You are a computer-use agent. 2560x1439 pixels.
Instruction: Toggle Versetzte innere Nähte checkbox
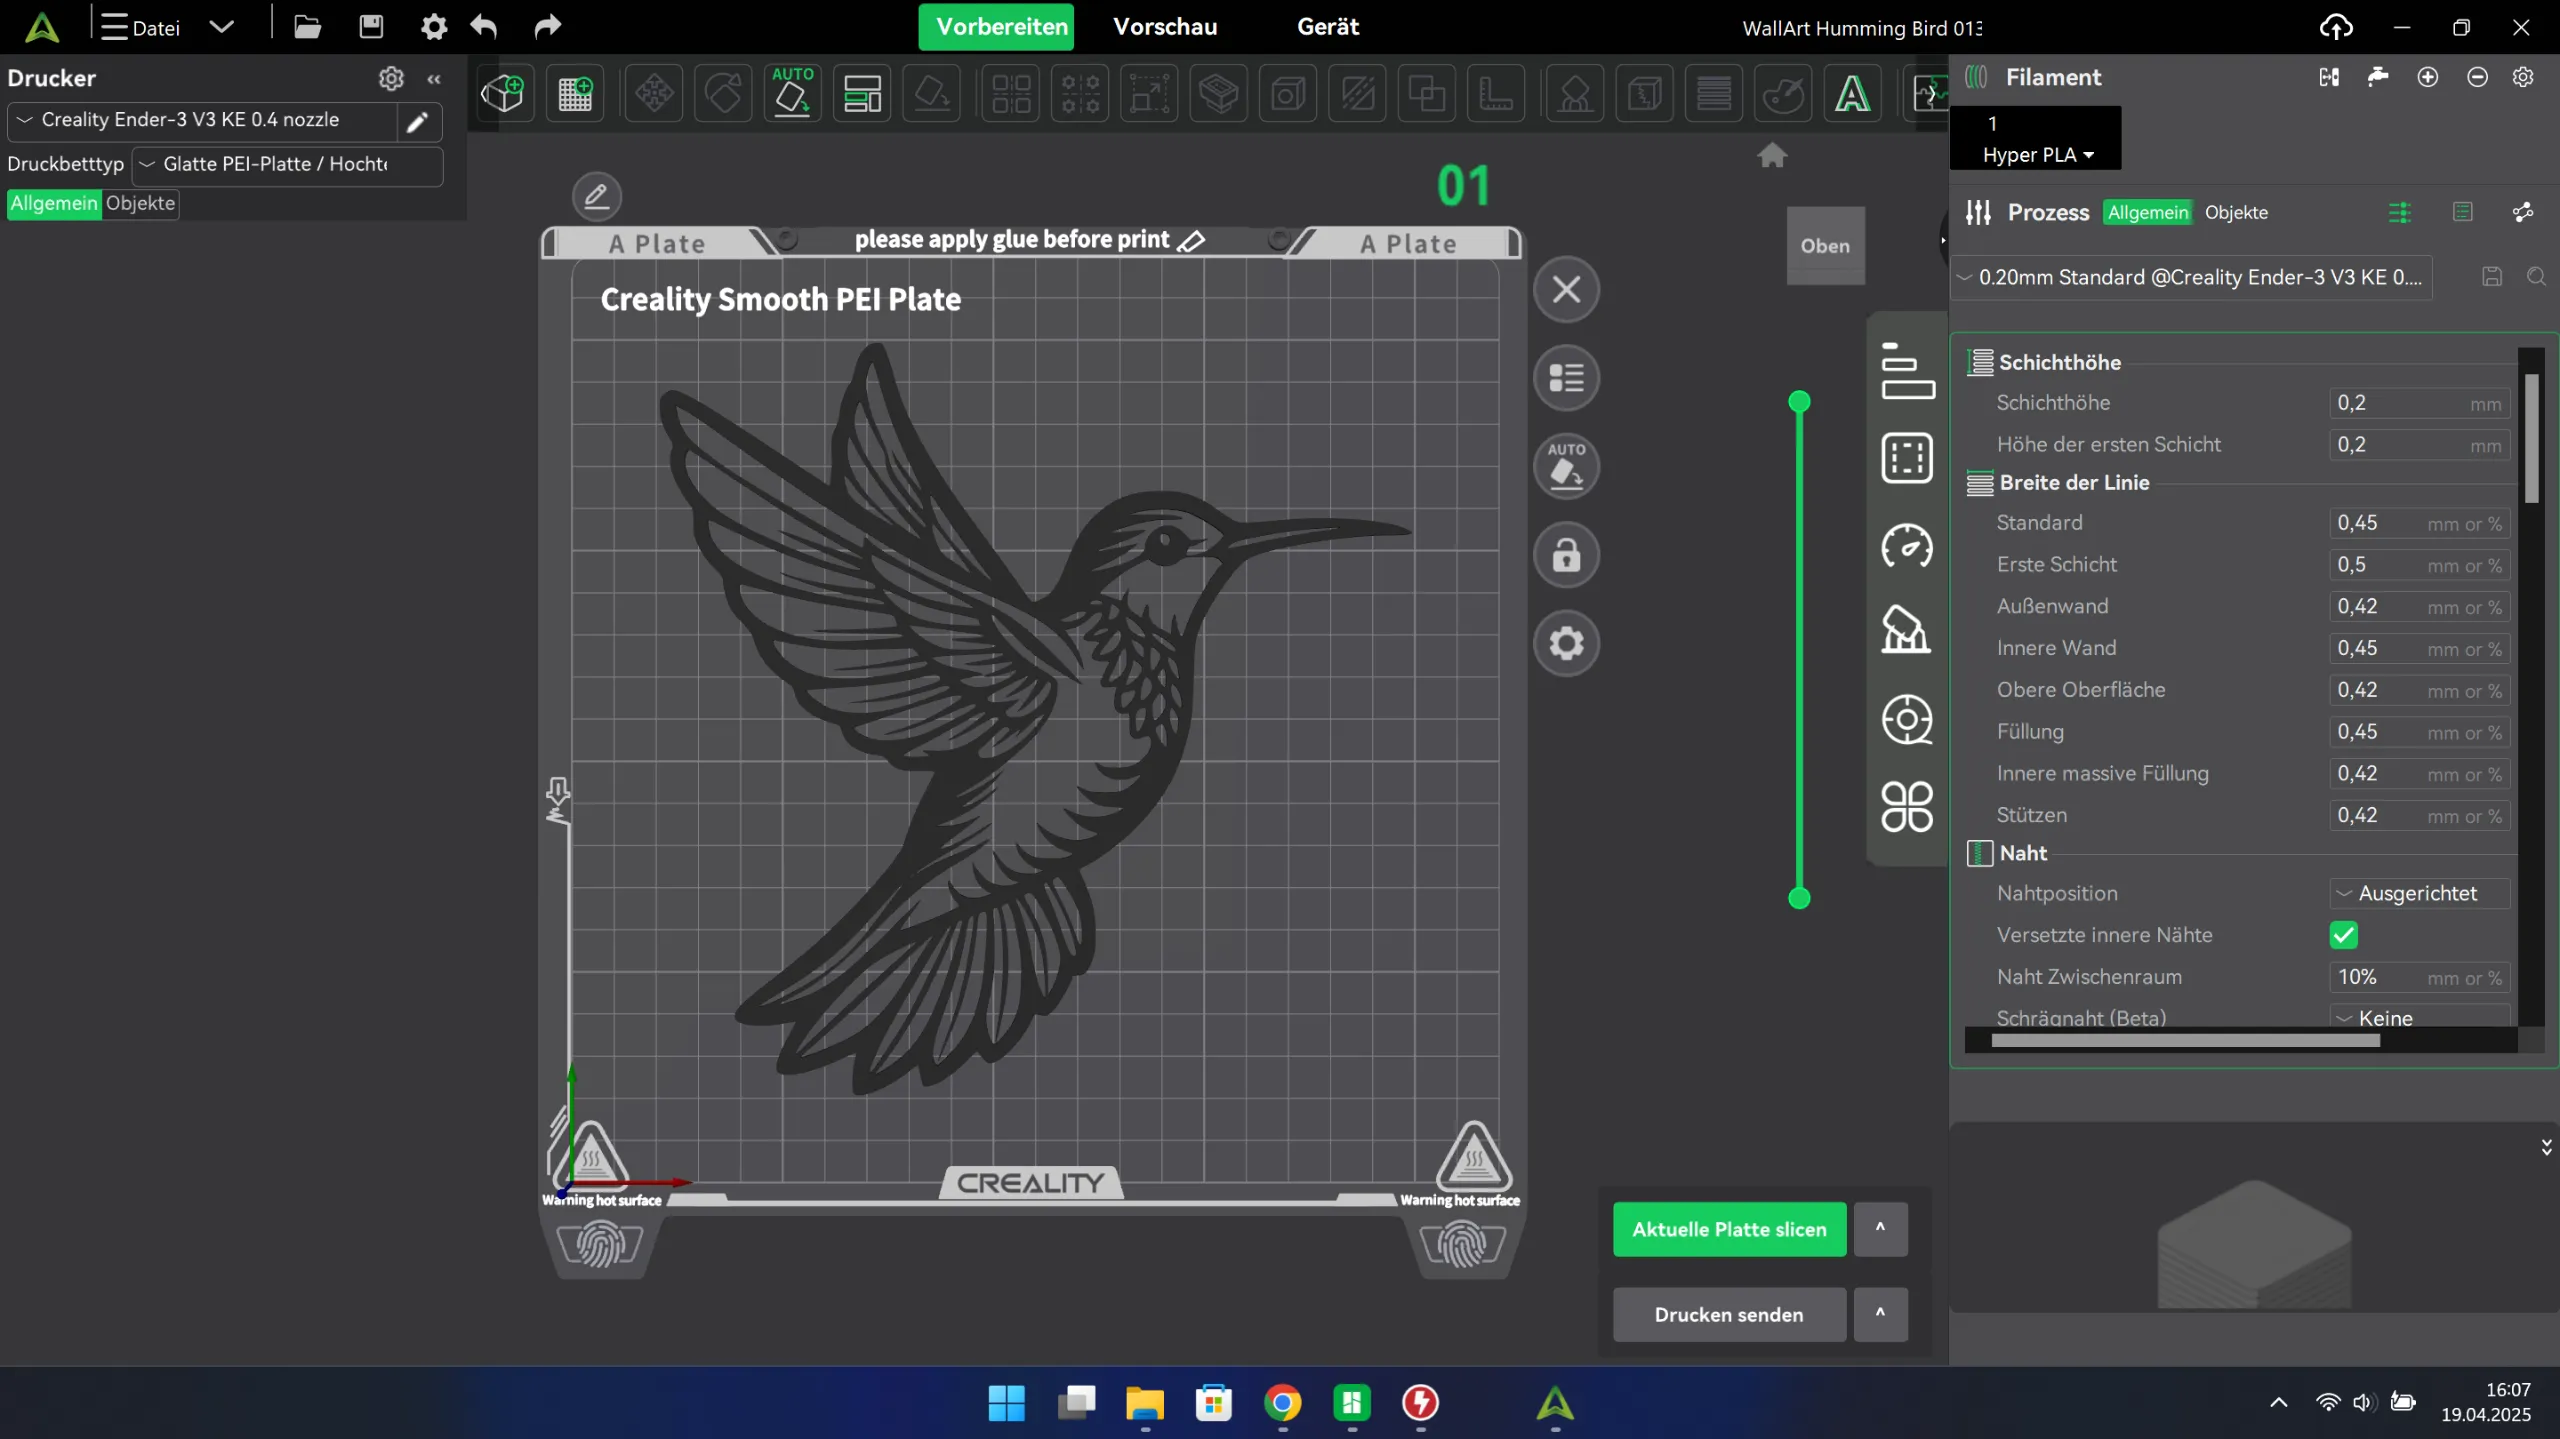2343,935
